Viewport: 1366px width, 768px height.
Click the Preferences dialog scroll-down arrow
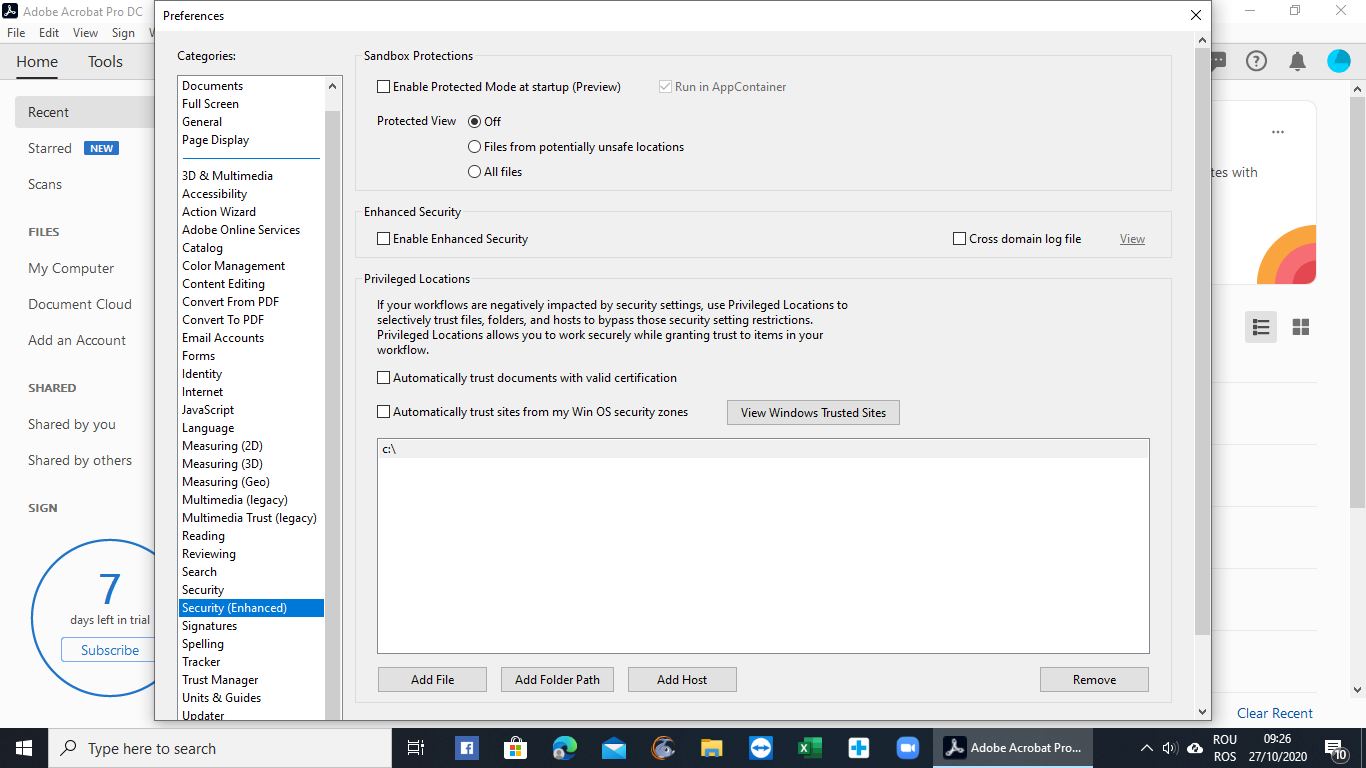(x=1203, y=711)
